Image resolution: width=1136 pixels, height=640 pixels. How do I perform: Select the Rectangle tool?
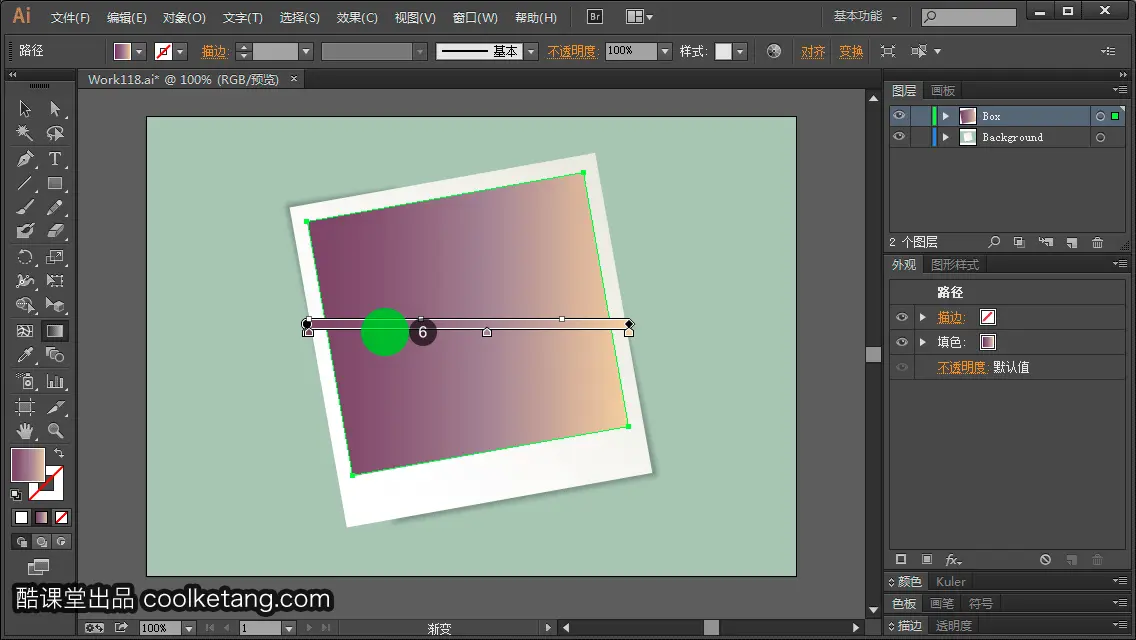pos(55,183)
